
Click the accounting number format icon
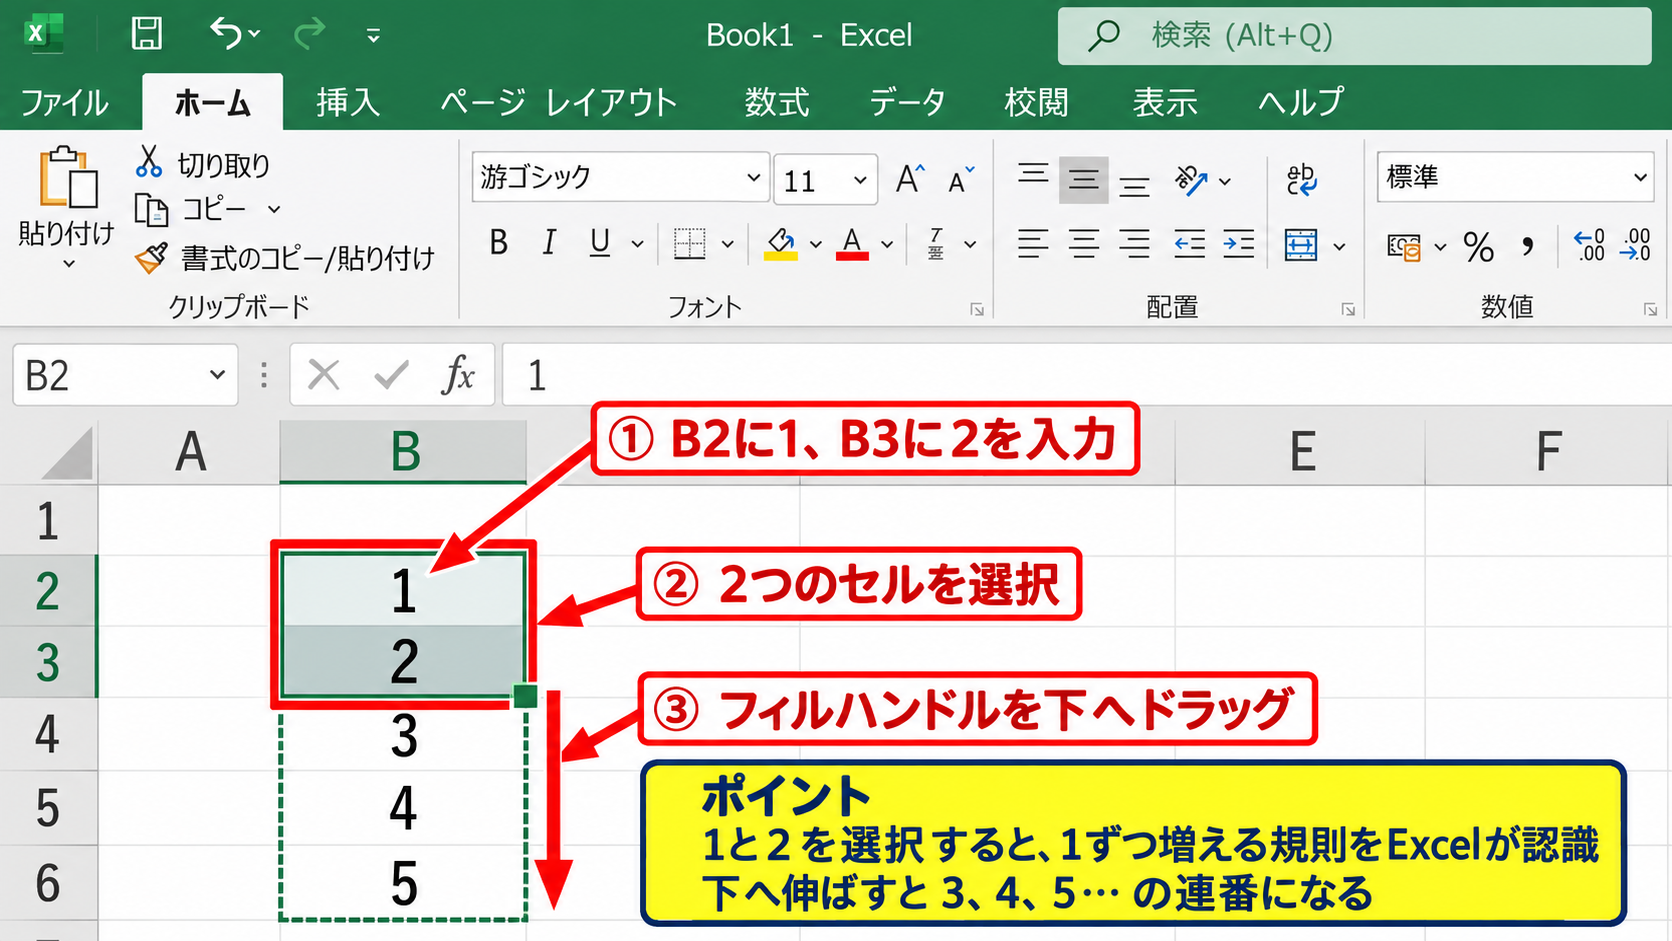pyautogui.click(x=1404, y=246)
